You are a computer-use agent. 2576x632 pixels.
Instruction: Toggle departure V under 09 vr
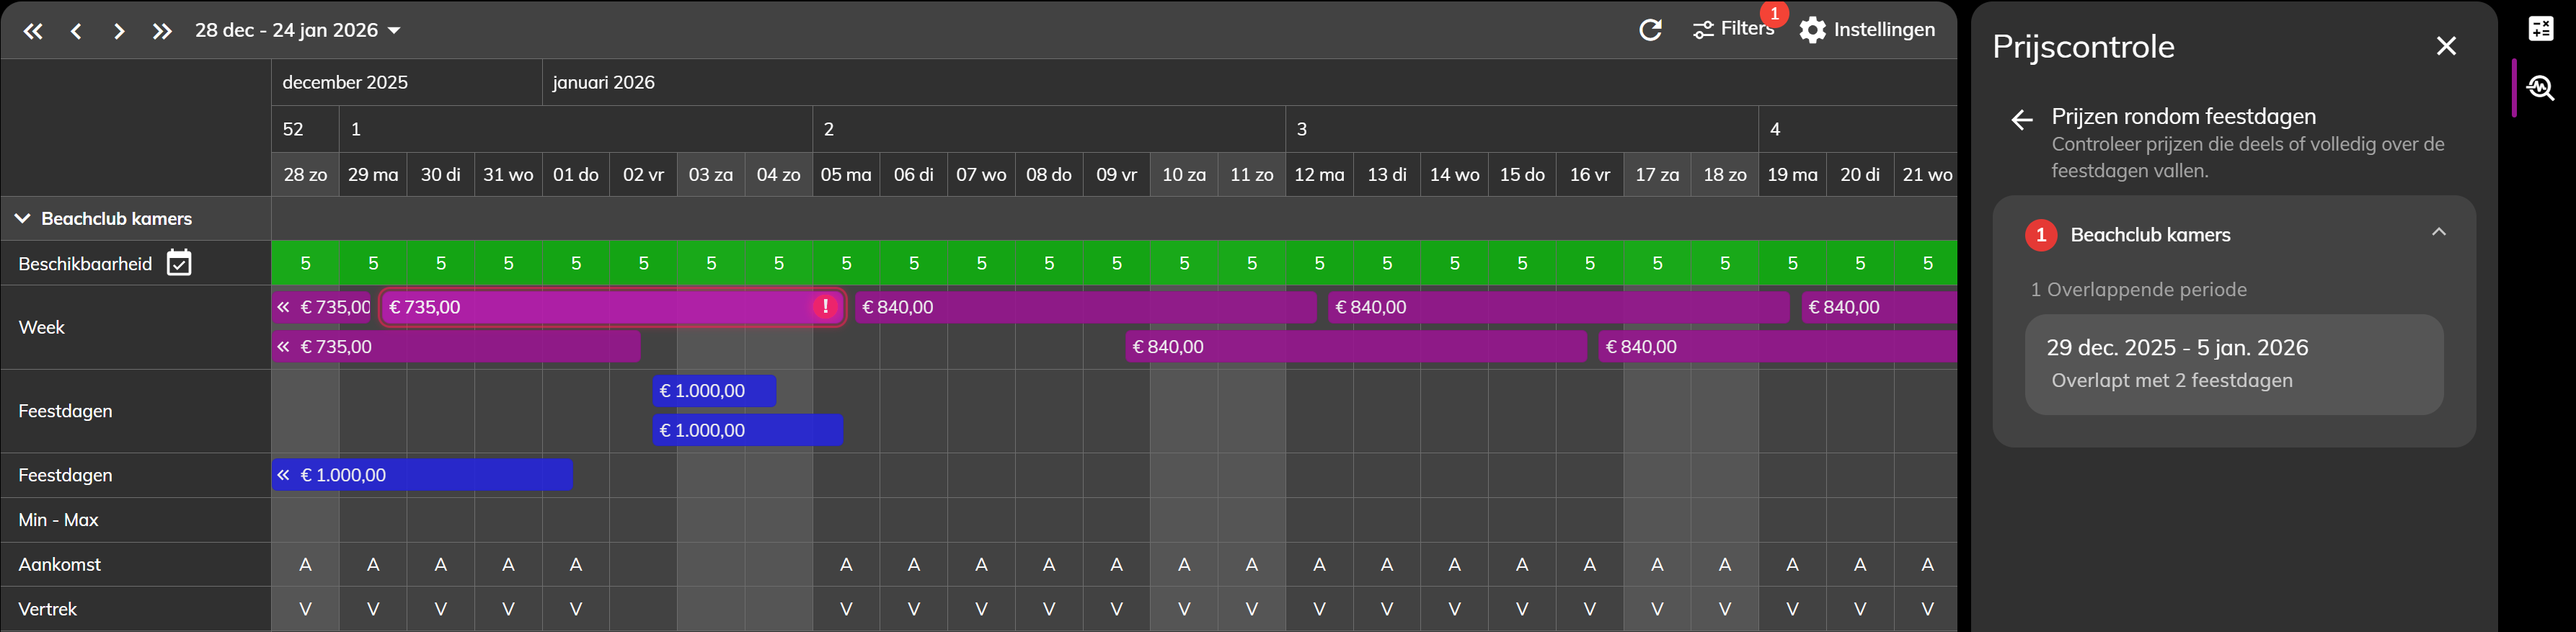[x=1116, y=609]
